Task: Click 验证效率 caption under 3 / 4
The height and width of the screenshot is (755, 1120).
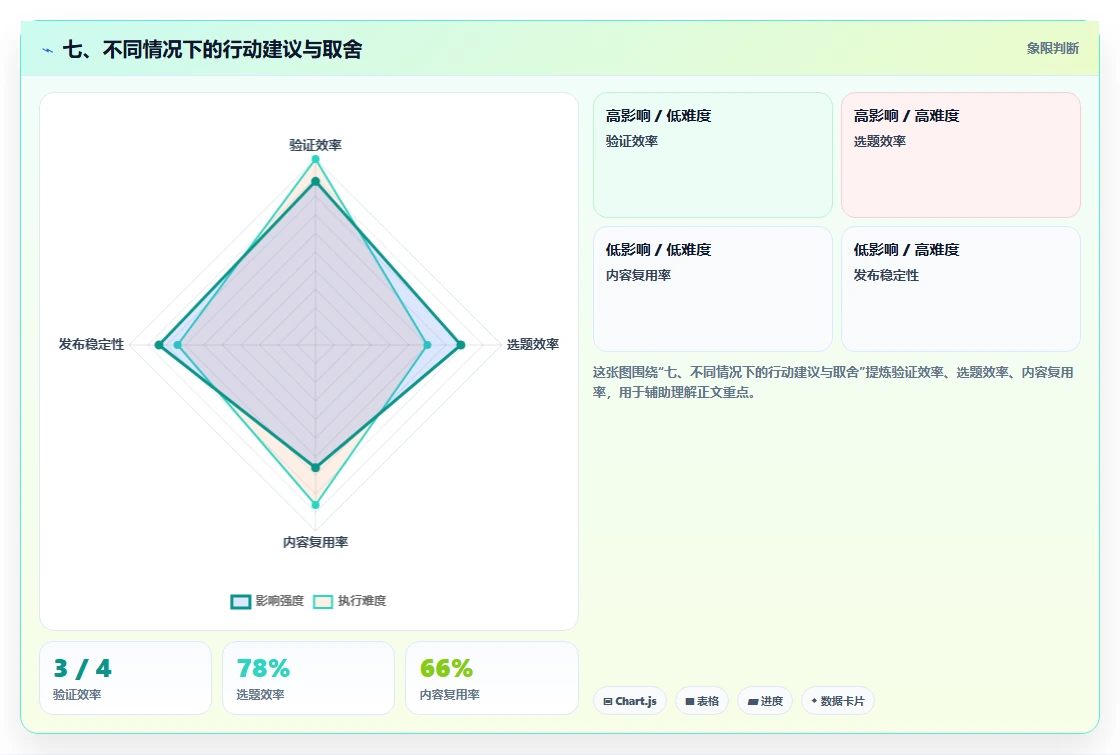Action: 77,694
